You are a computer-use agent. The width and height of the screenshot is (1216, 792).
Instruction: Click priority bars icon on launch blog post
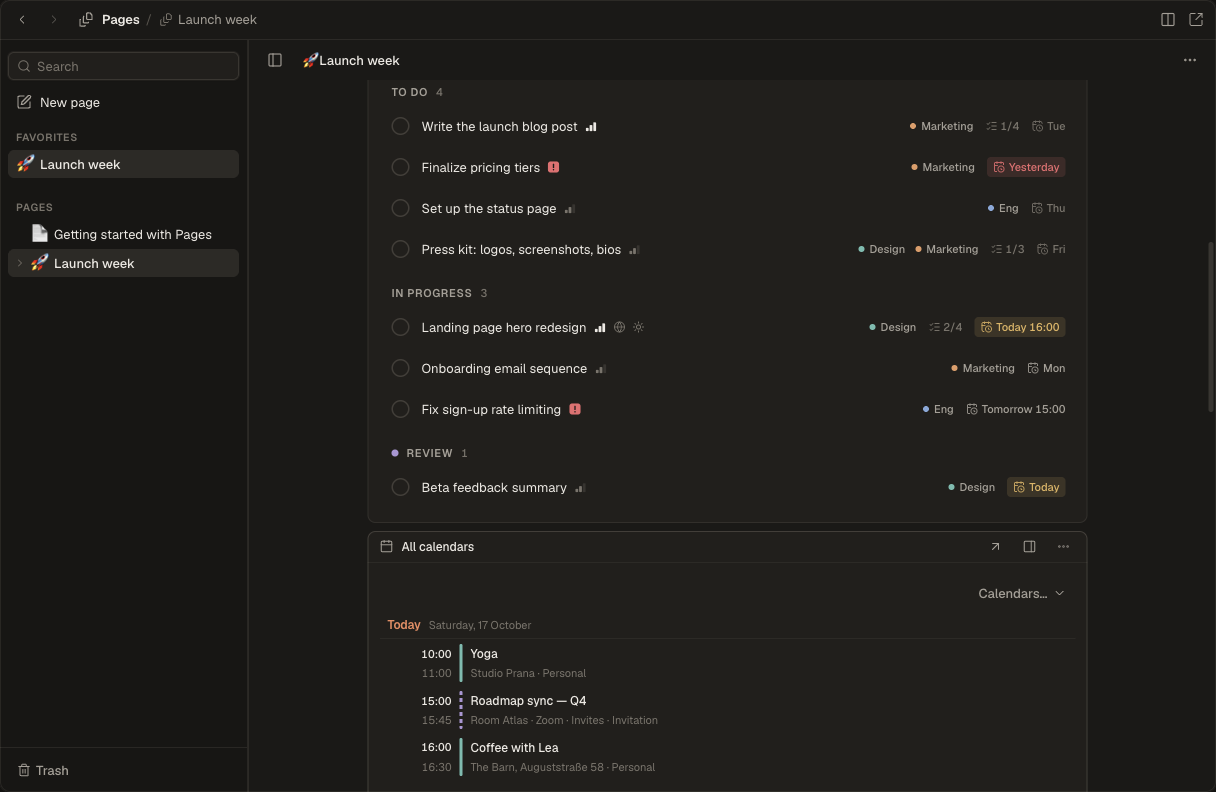(x=591, y=127)
